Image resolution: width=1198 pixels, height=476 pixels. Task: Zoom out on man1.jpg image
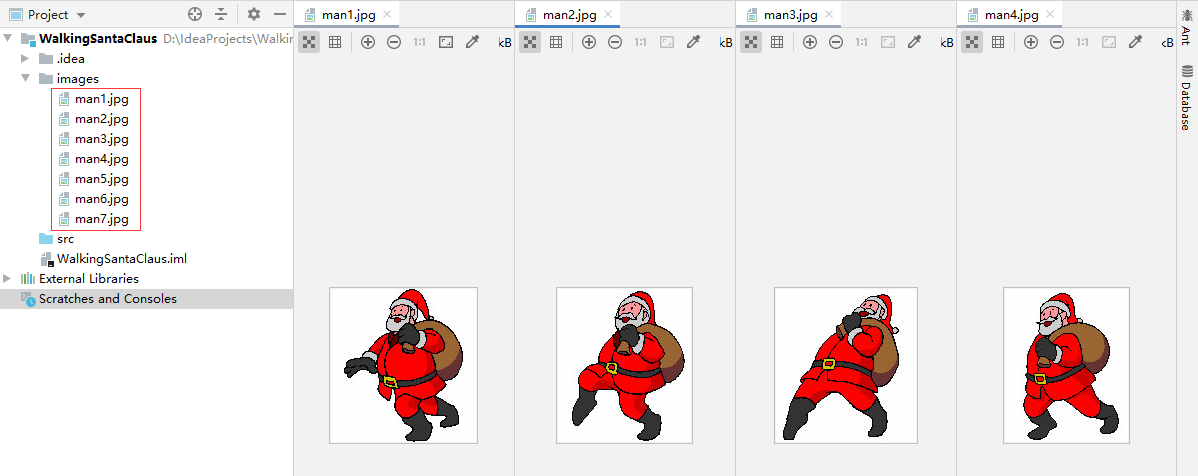pos(393,42)
